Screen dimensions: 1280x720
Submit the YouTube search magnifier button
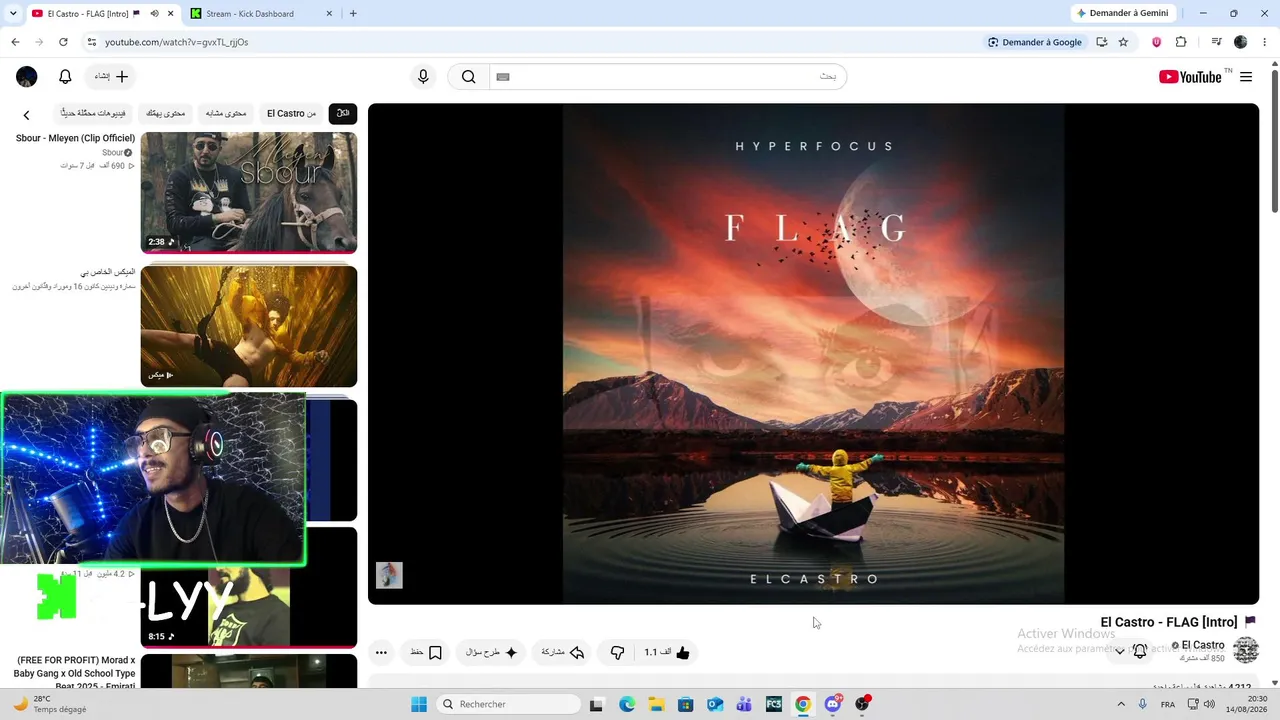tap(468, 77)
